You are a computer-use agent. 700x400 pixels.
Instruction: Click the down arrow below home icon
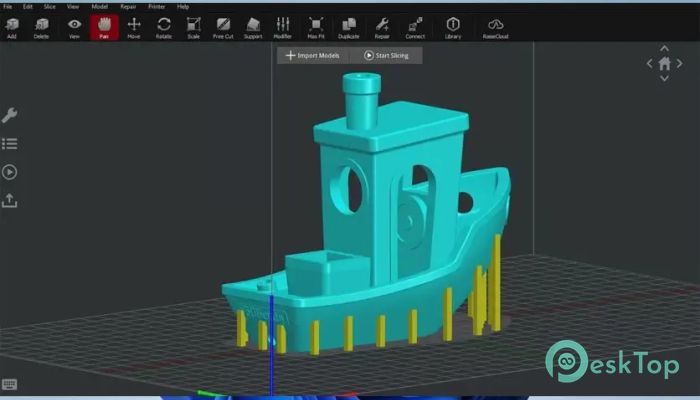point(664,79)
